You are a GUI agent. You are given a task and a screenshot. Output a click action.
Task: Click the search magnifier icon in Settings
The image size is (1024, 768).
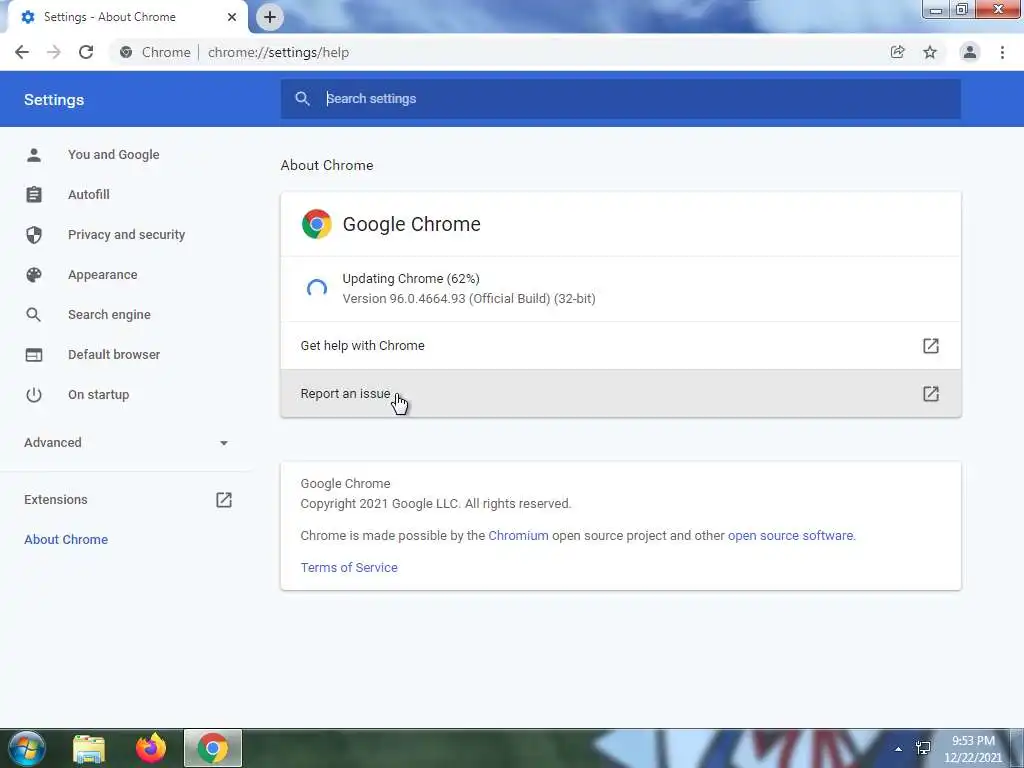[302, 99]
